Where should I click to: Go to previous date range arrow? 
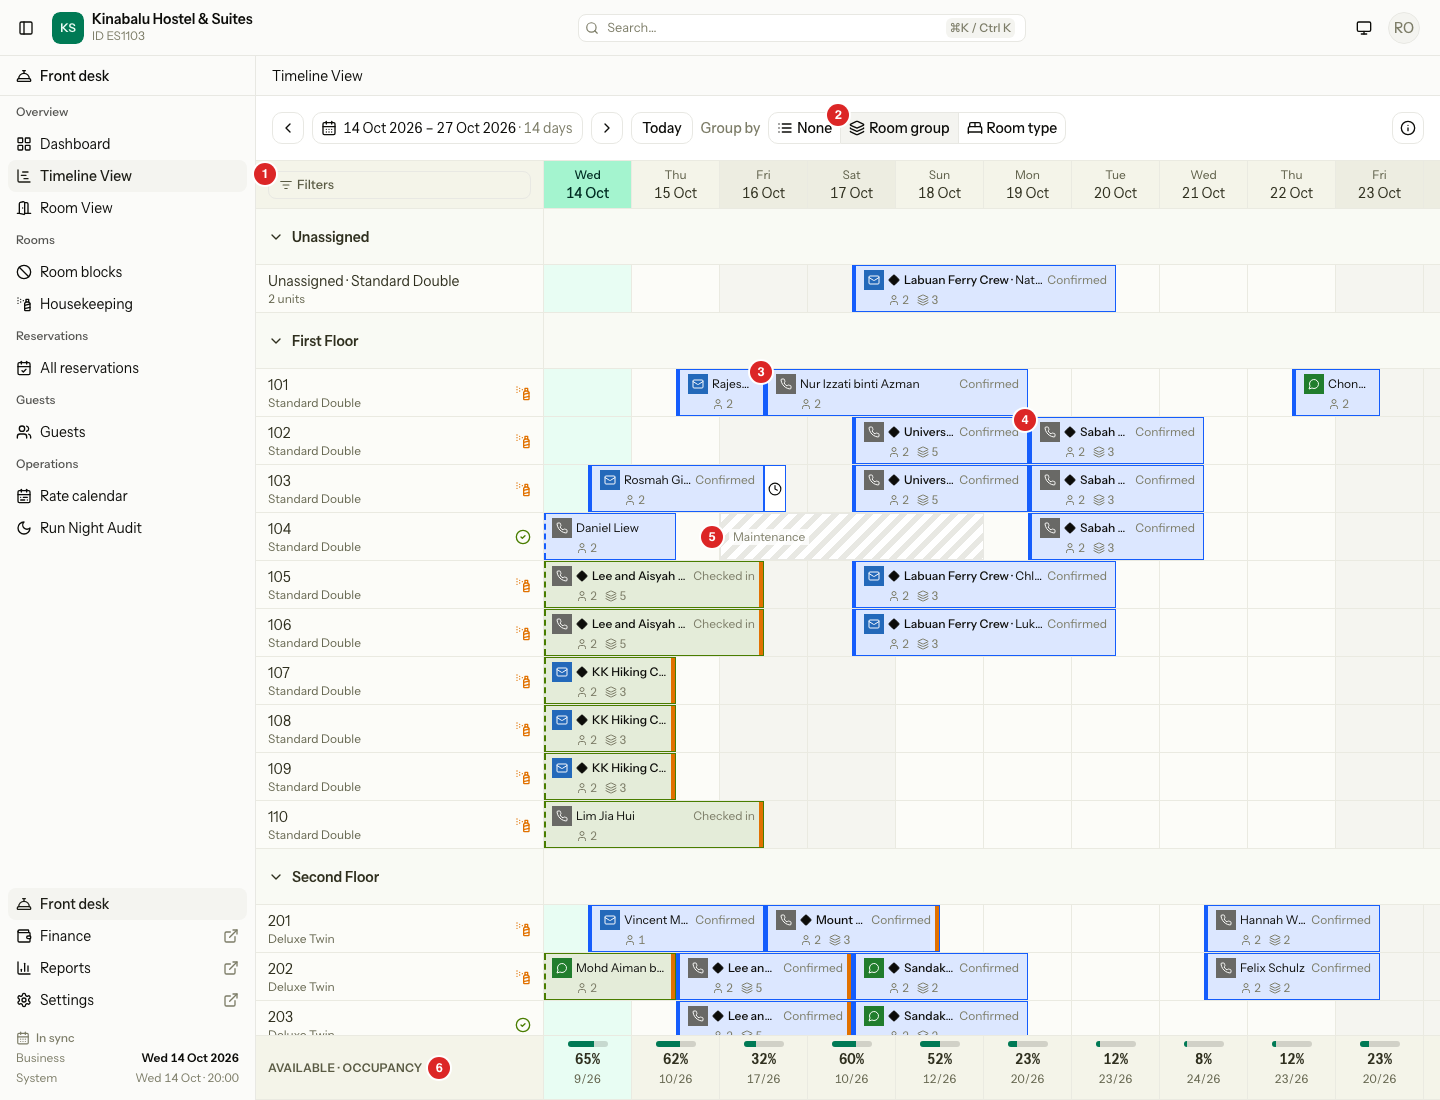click(x=288, y=128)
